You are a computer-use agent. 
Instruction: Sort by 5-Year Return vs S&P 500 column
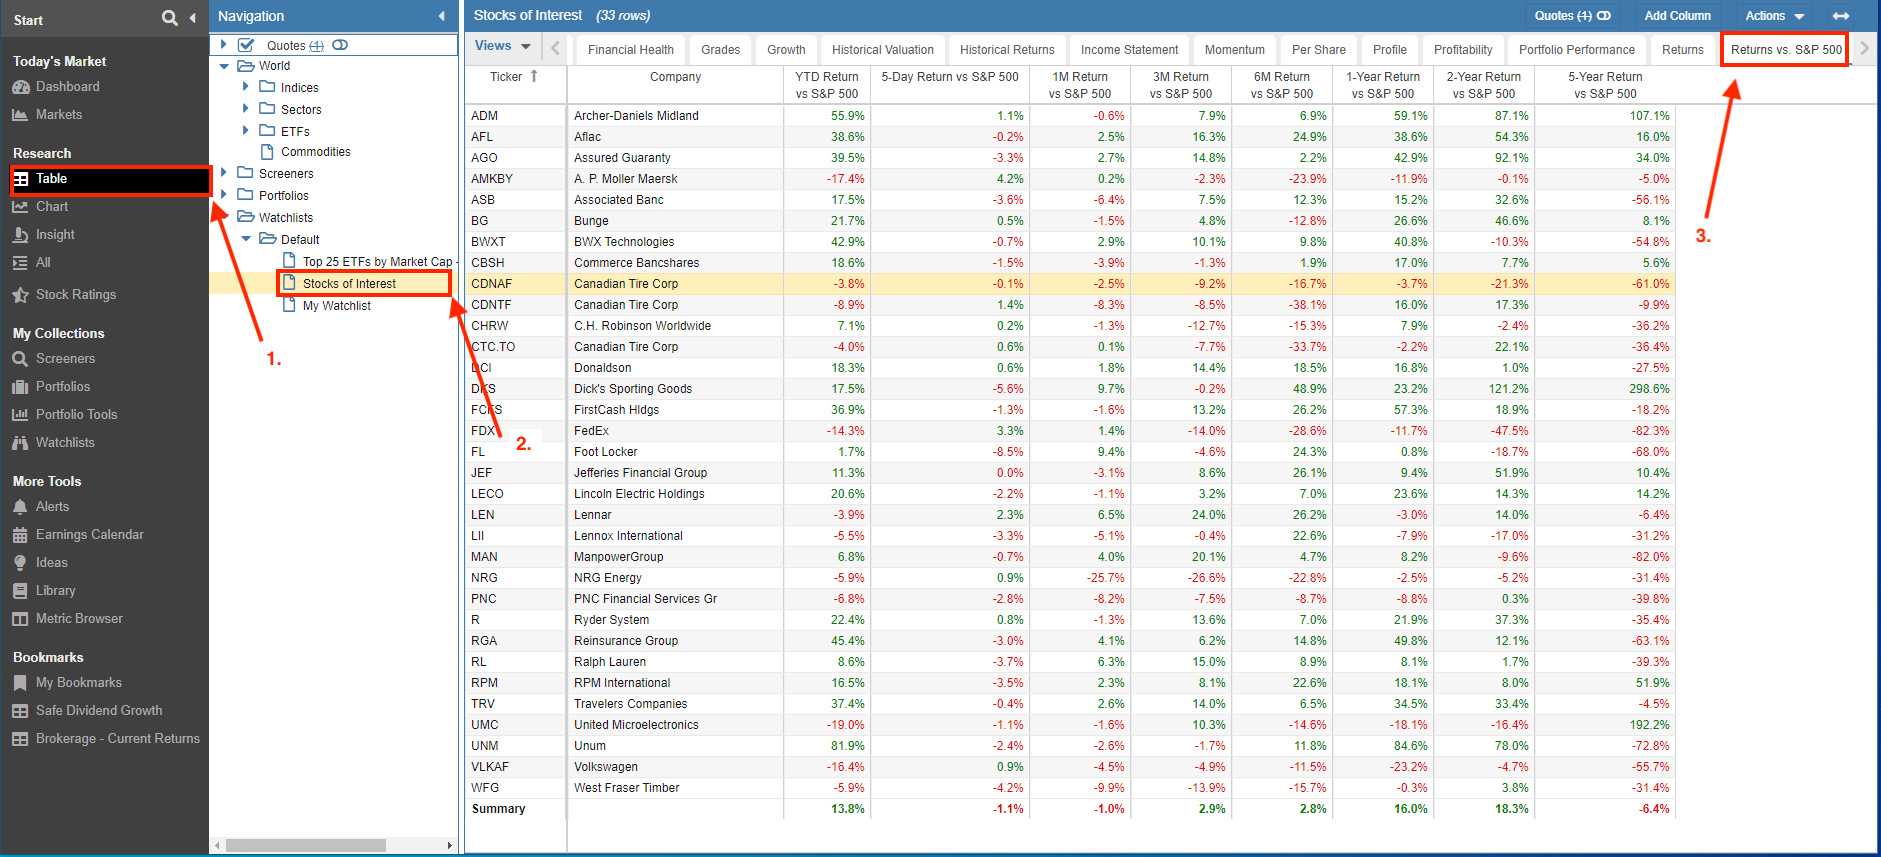(1604, 85)
